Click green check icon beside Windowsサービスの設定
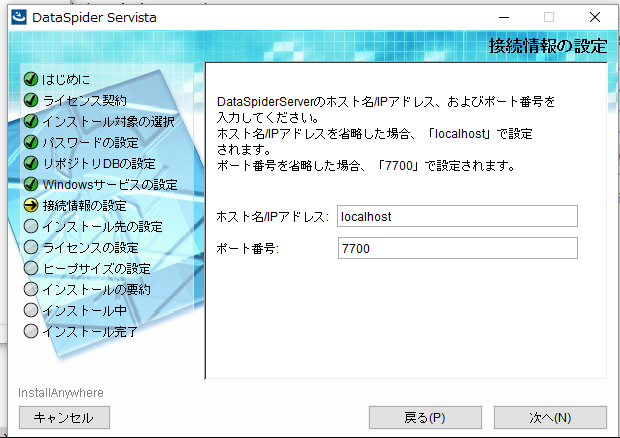 [31, 184]
